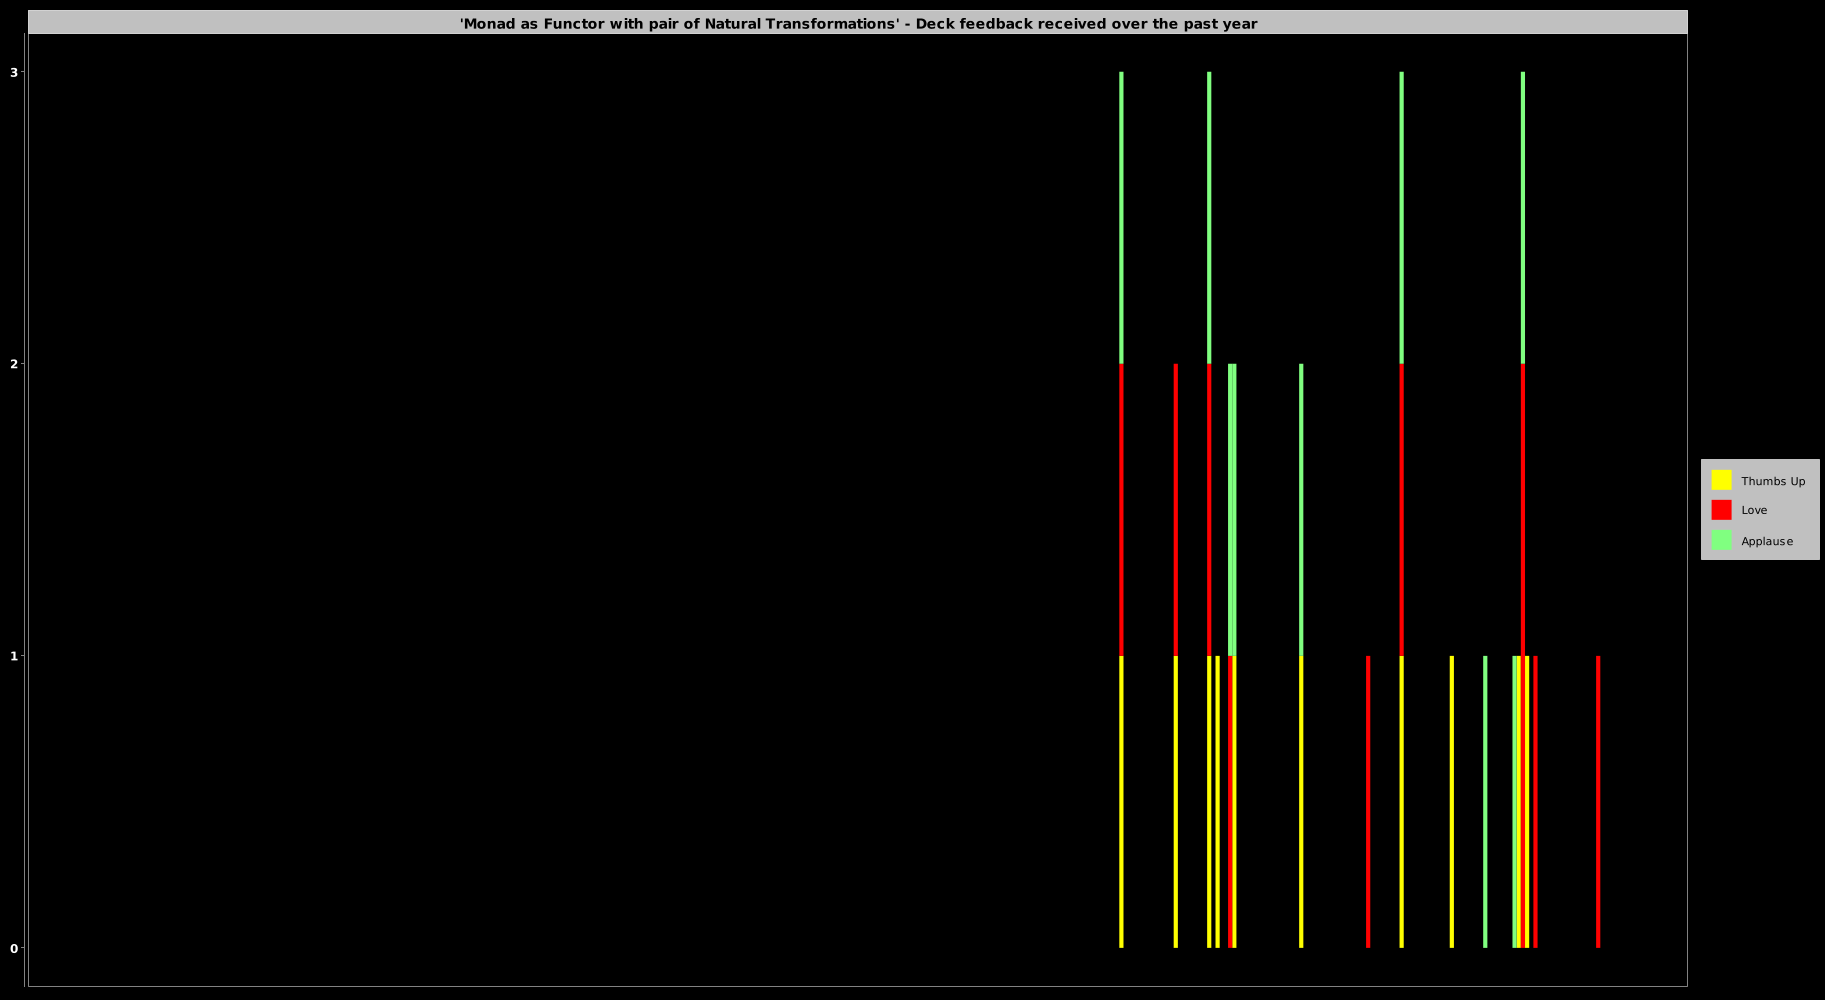Click the green Applause legend swatch
The width and height of the screenshot is (1825, 1000).
point(1721,540)
